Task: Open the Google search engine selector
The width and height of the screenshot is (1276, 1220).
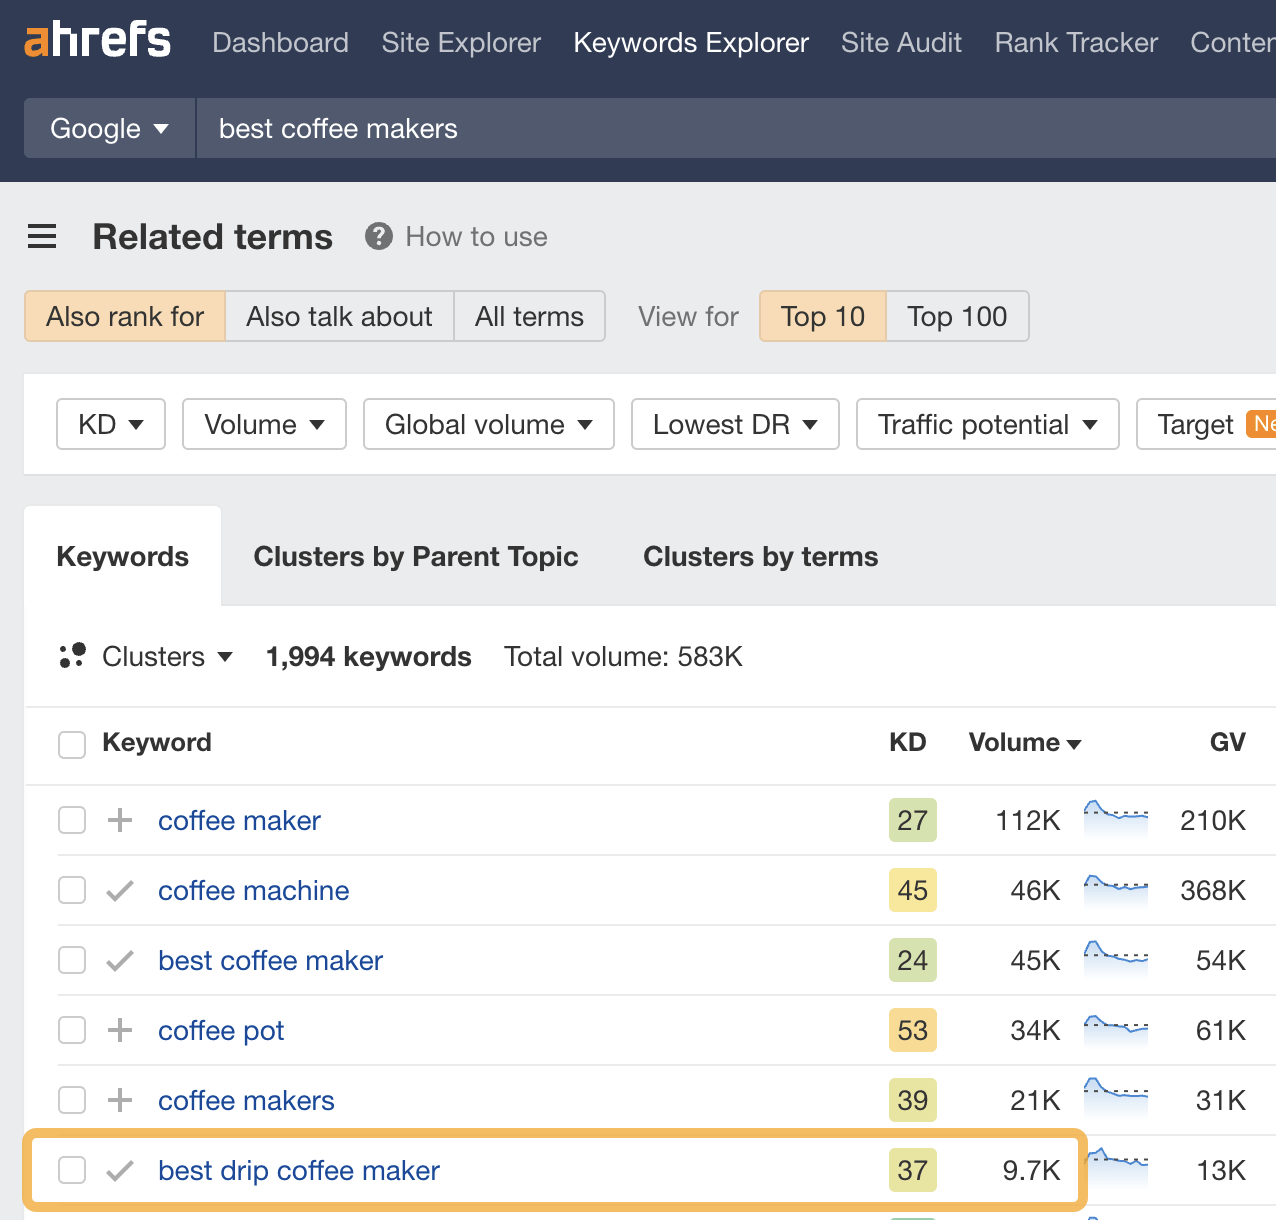Action: [x=108, y=128]
